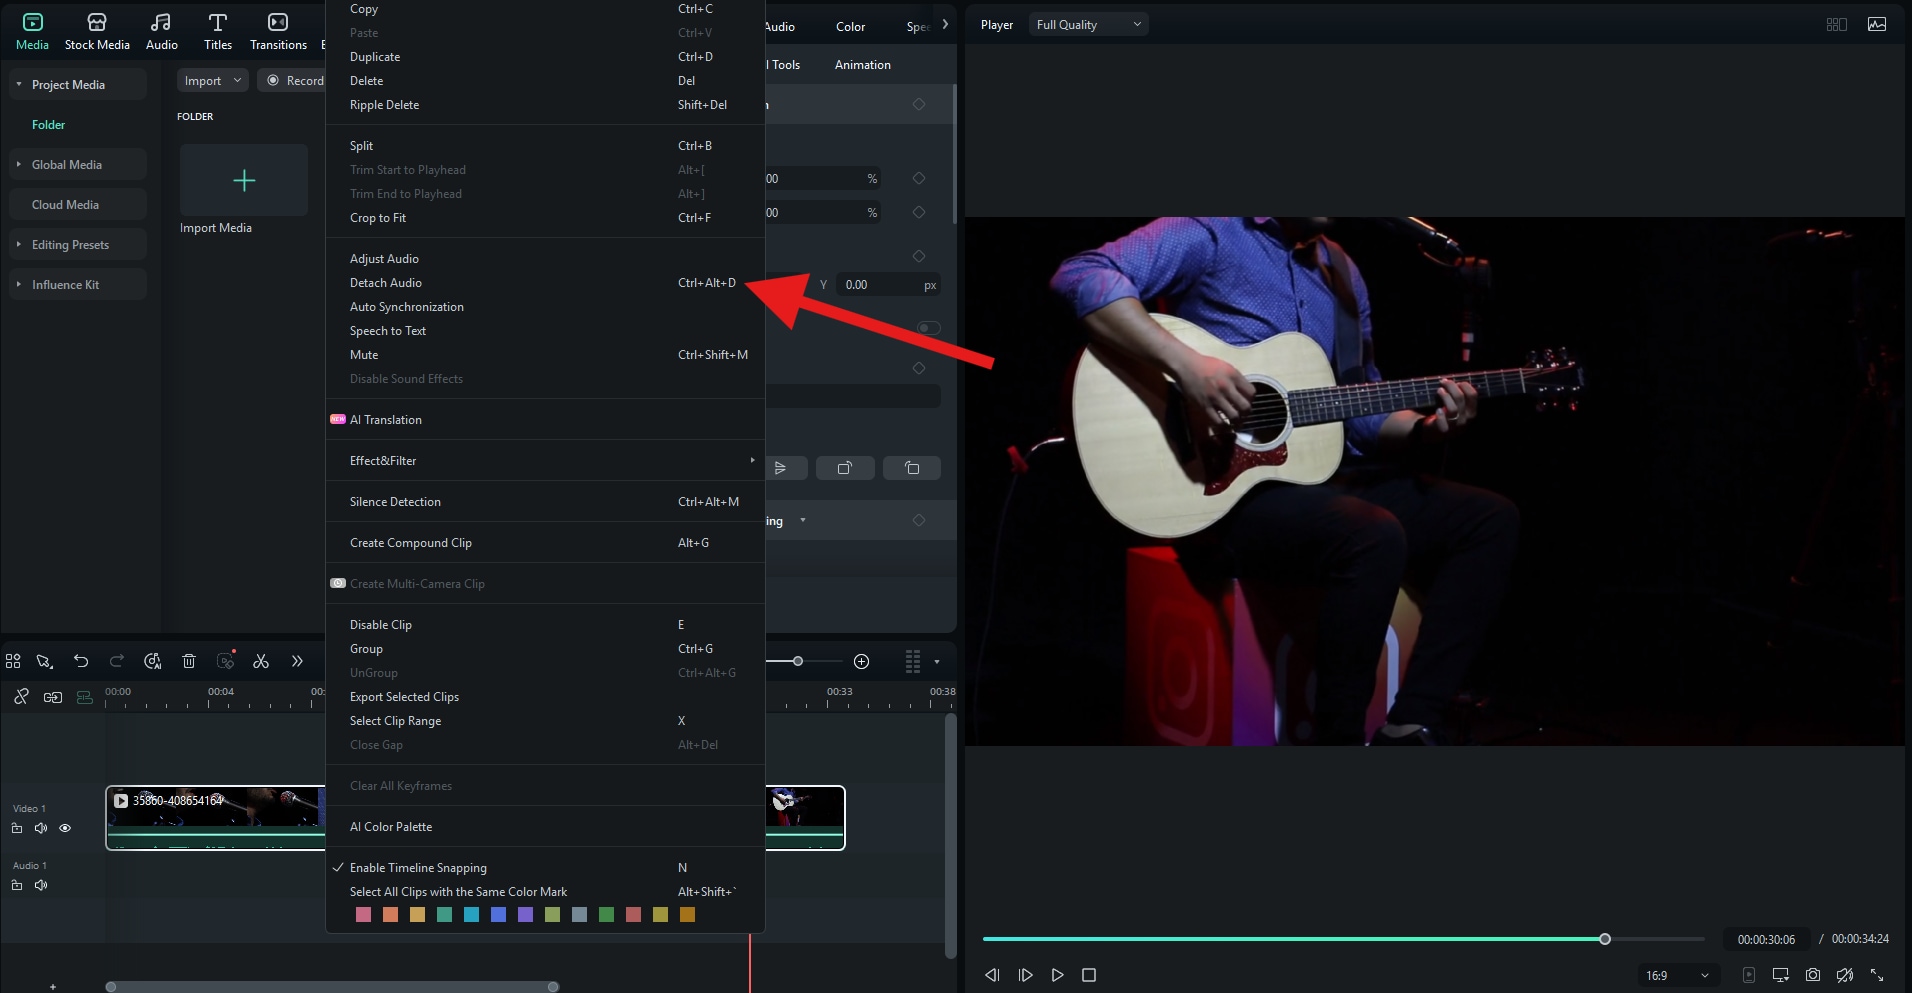
Task: Open the Stock Media tab
Action: (97, 31)
